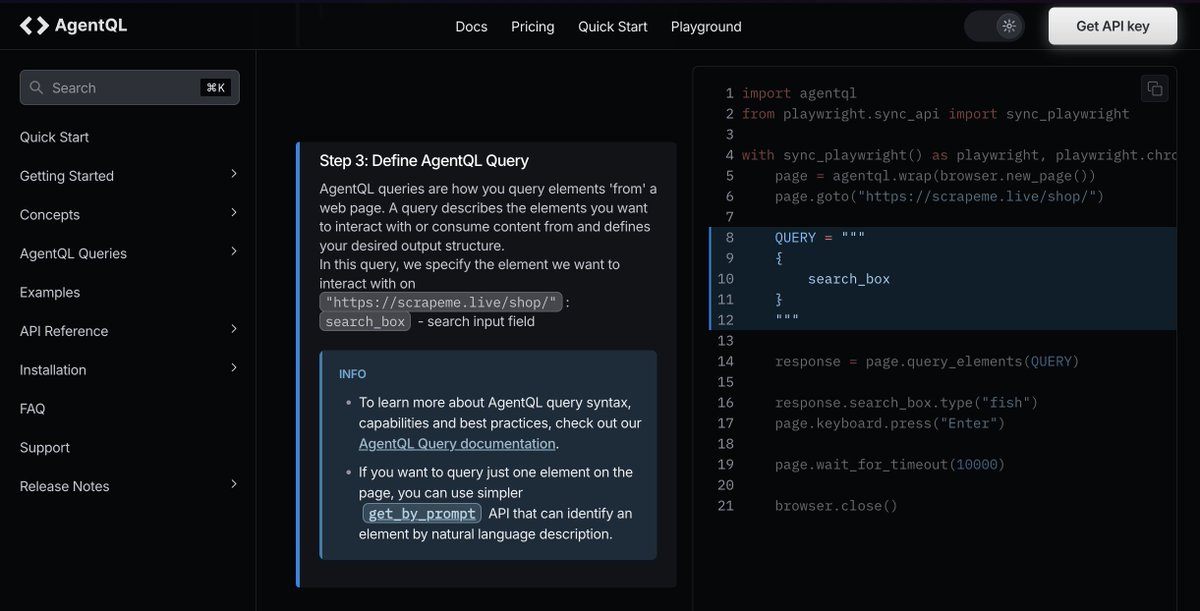Image resolution: width=1200 pixels, height=611 pixels.
Task: Click code line 1 import agentql
Action: click(799, 93)
